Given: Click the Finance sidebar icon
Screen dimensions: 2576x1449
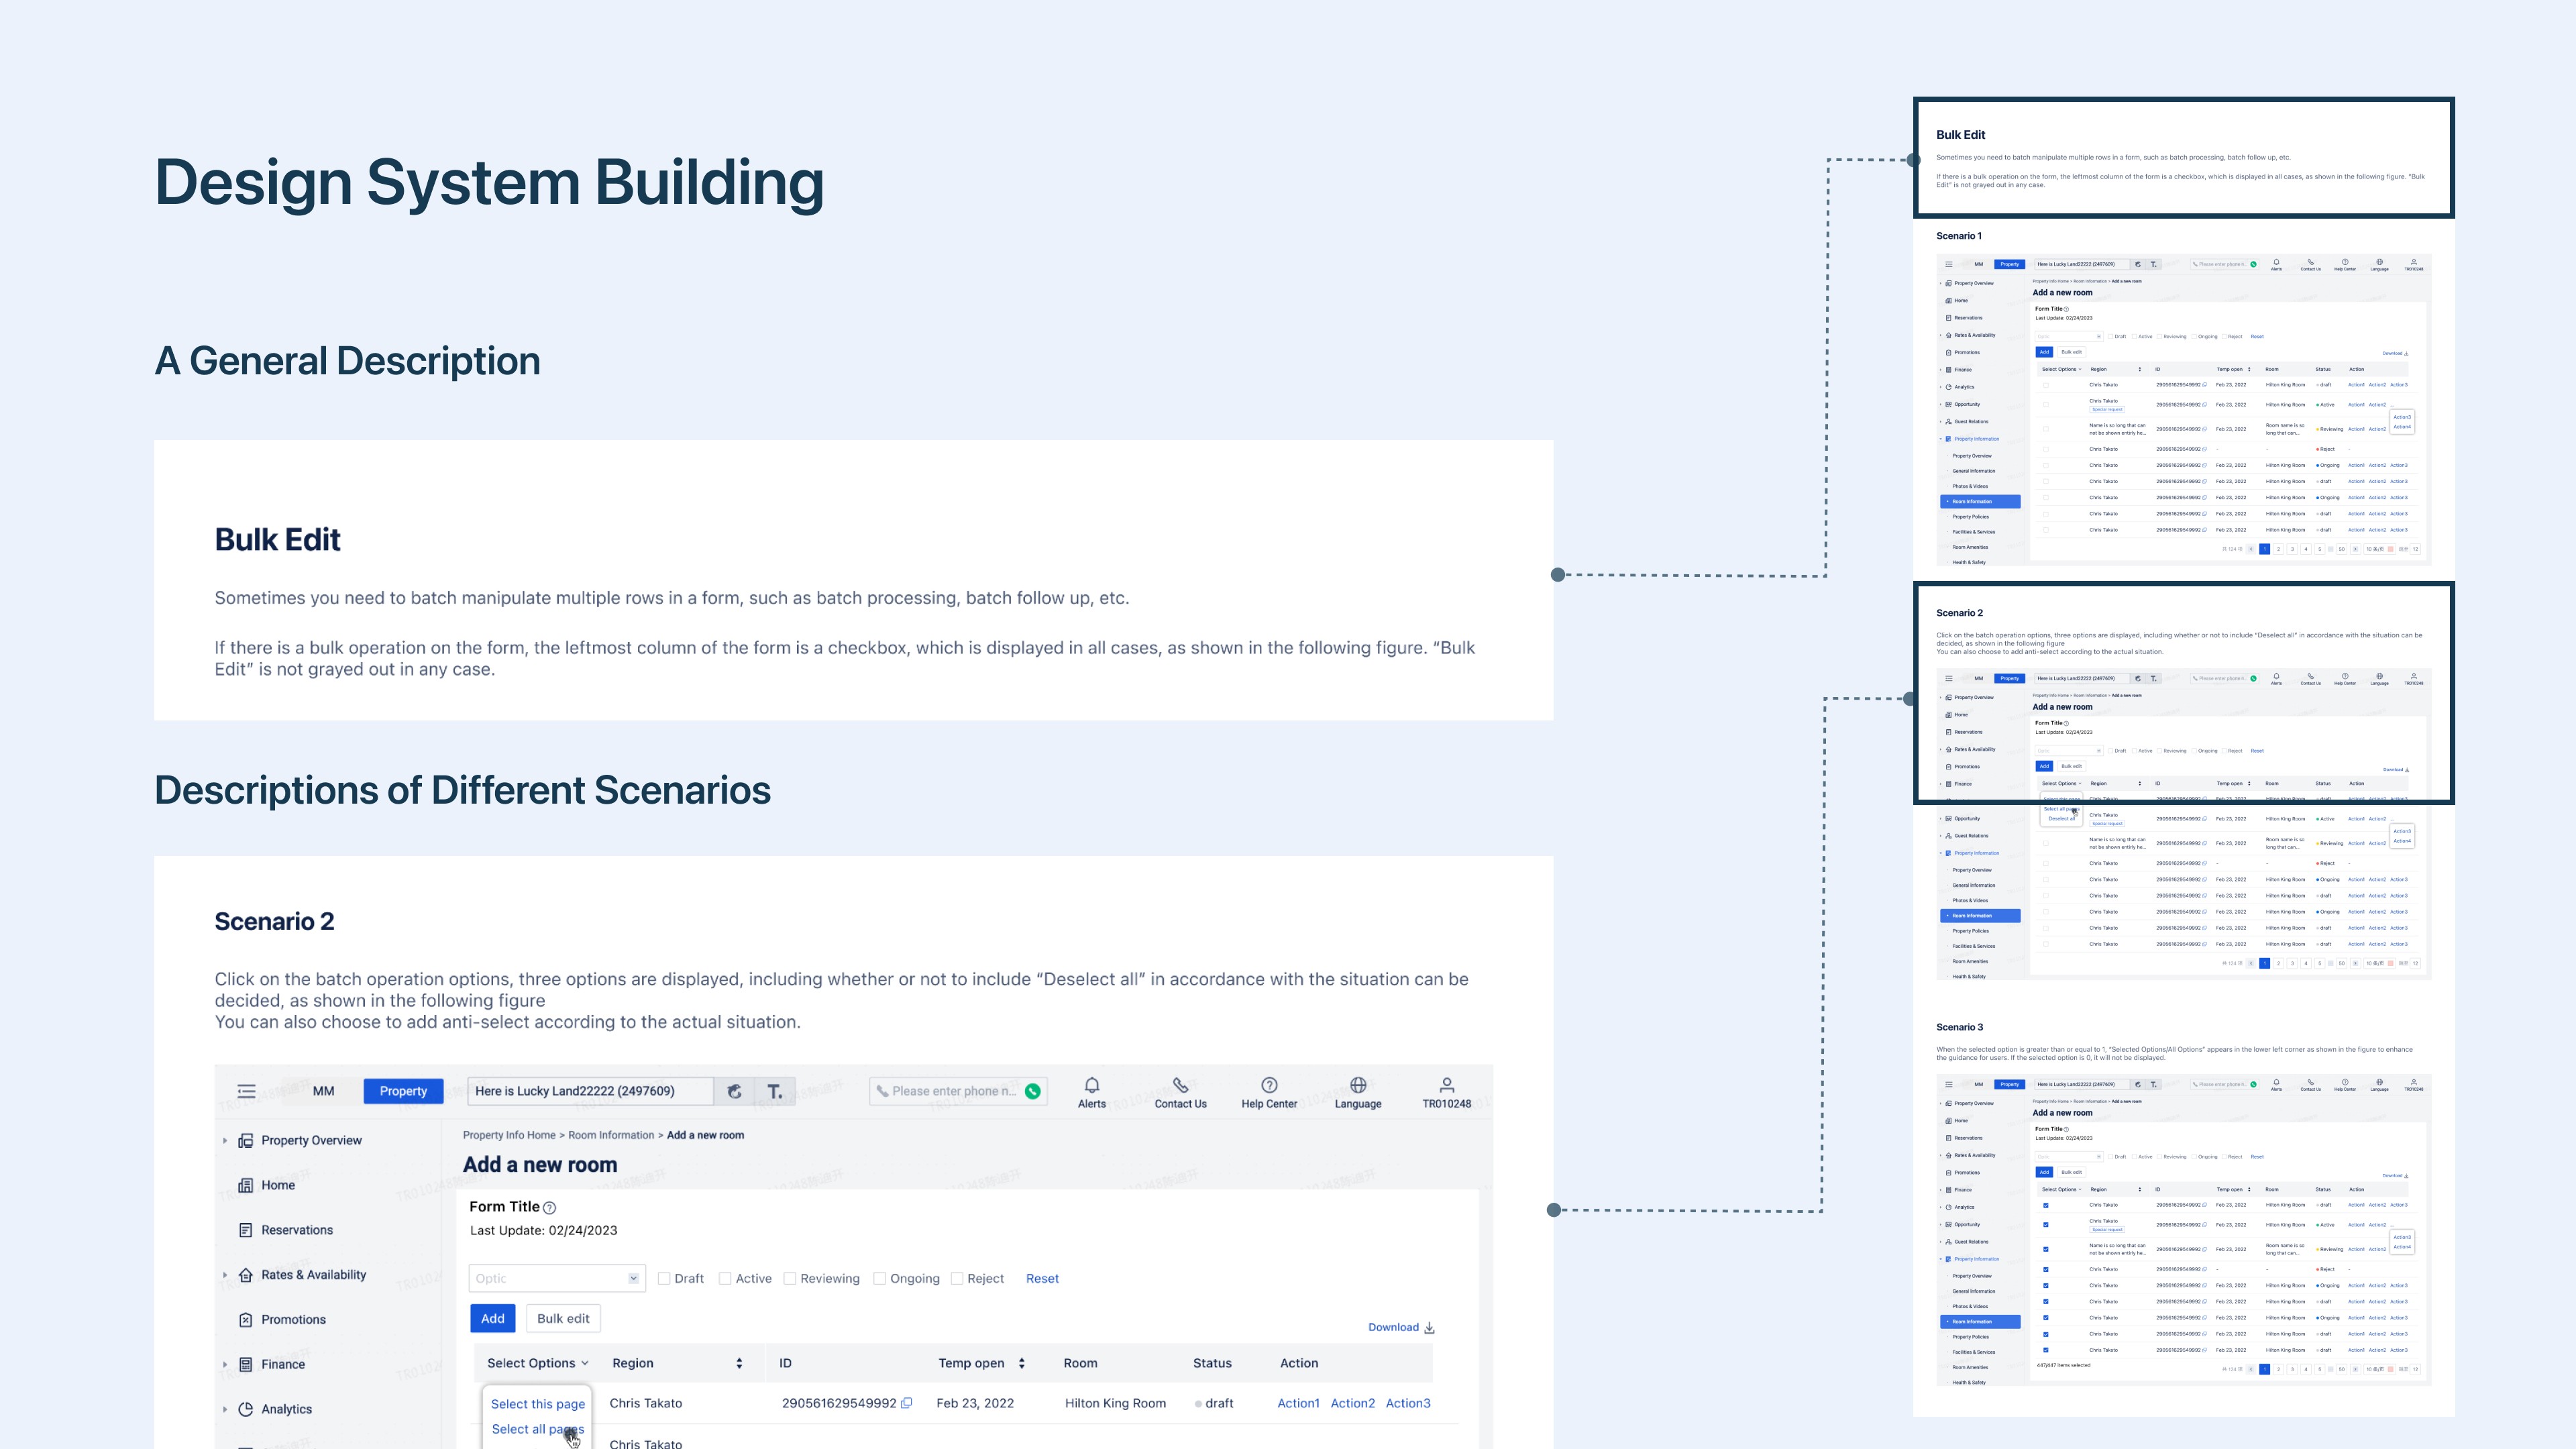Looking at the screenshot, I should pos(245,1364).
